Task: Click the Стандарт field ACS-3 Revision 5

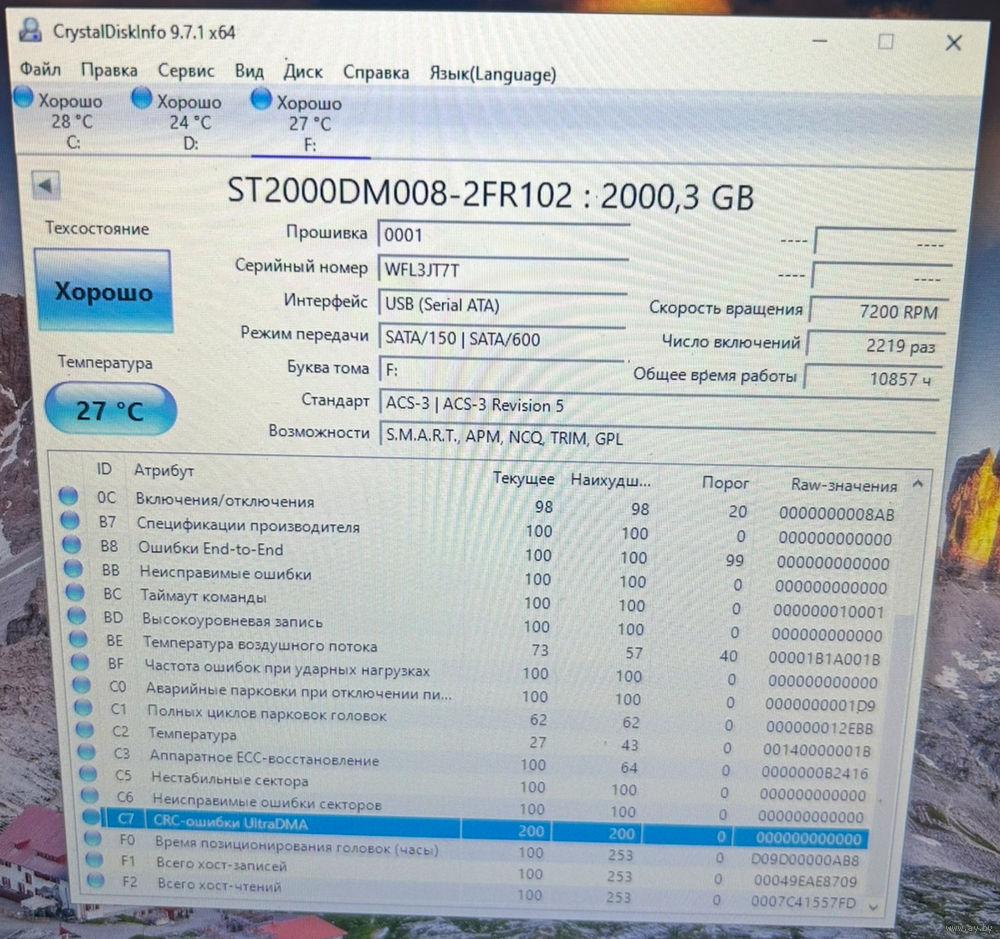Action: [659, 404]
